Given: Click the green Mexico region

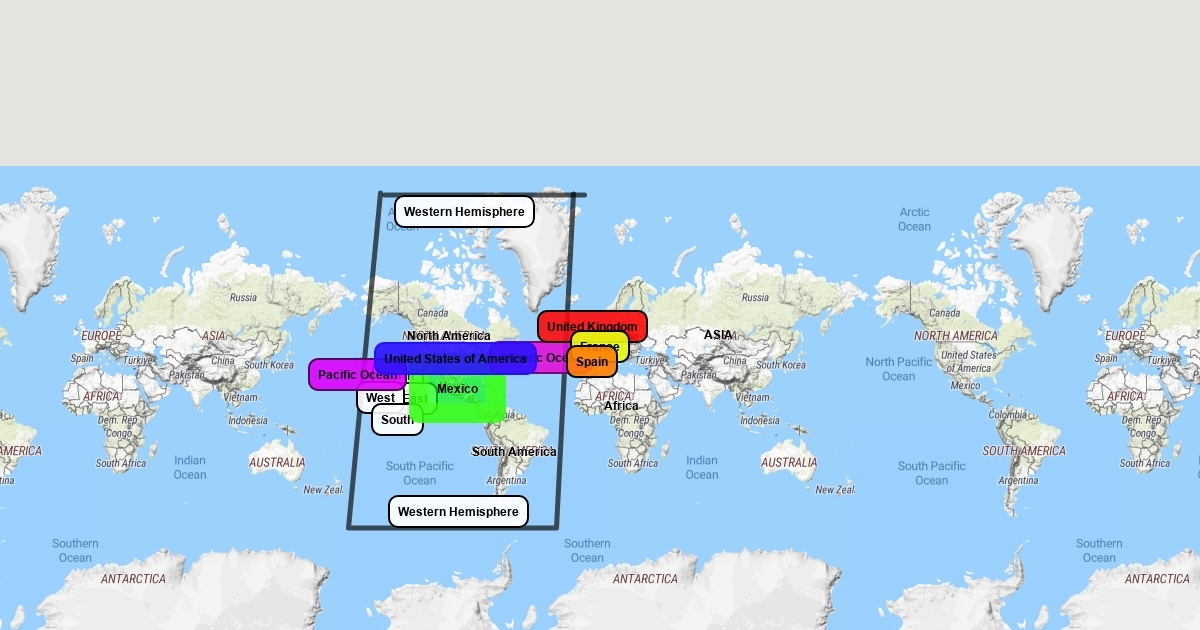Looking at the screenshot, I should point(468,402).
